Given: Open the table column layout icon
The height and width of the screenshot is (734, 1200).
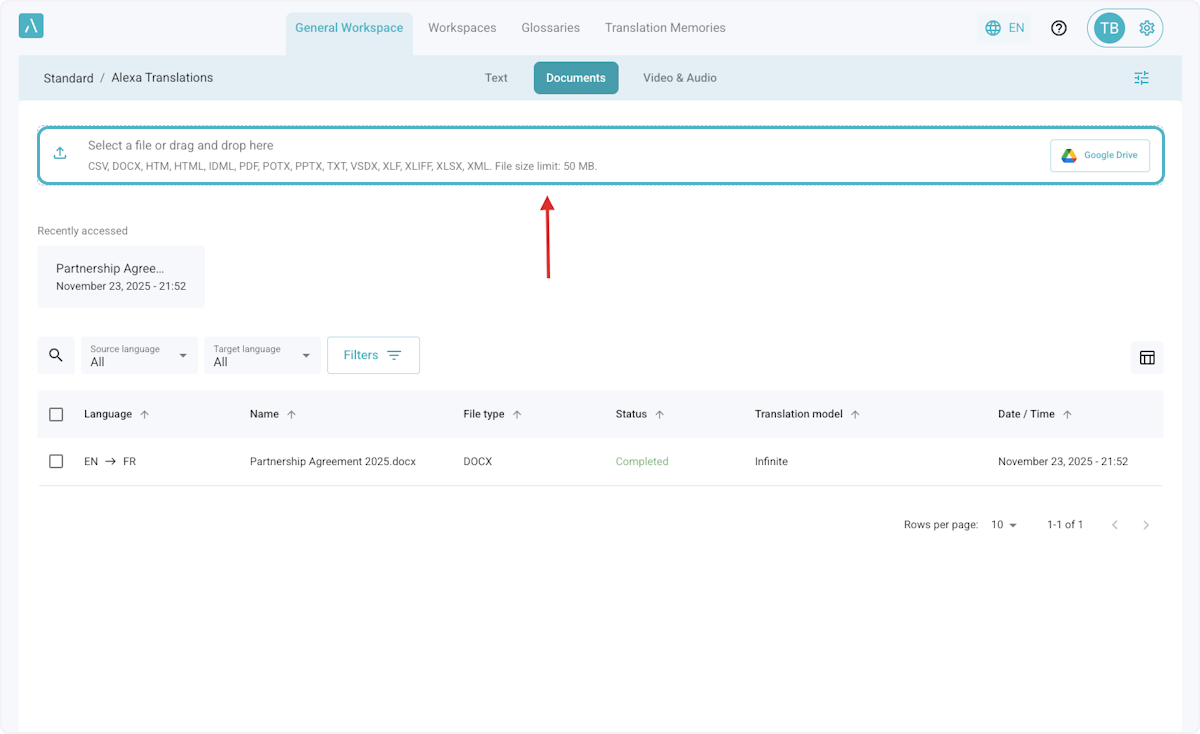Looking at the screenshot, I should 1147,357.
